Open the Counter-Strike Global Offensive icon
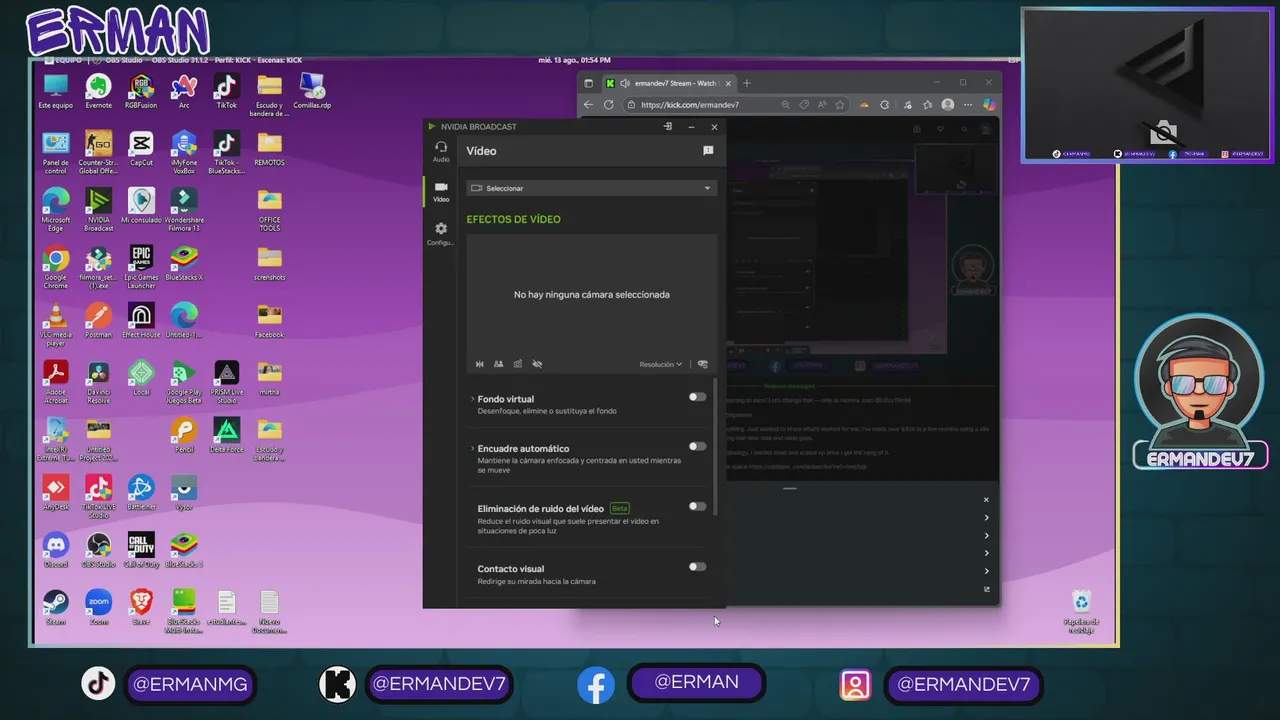 pos(98,152)
